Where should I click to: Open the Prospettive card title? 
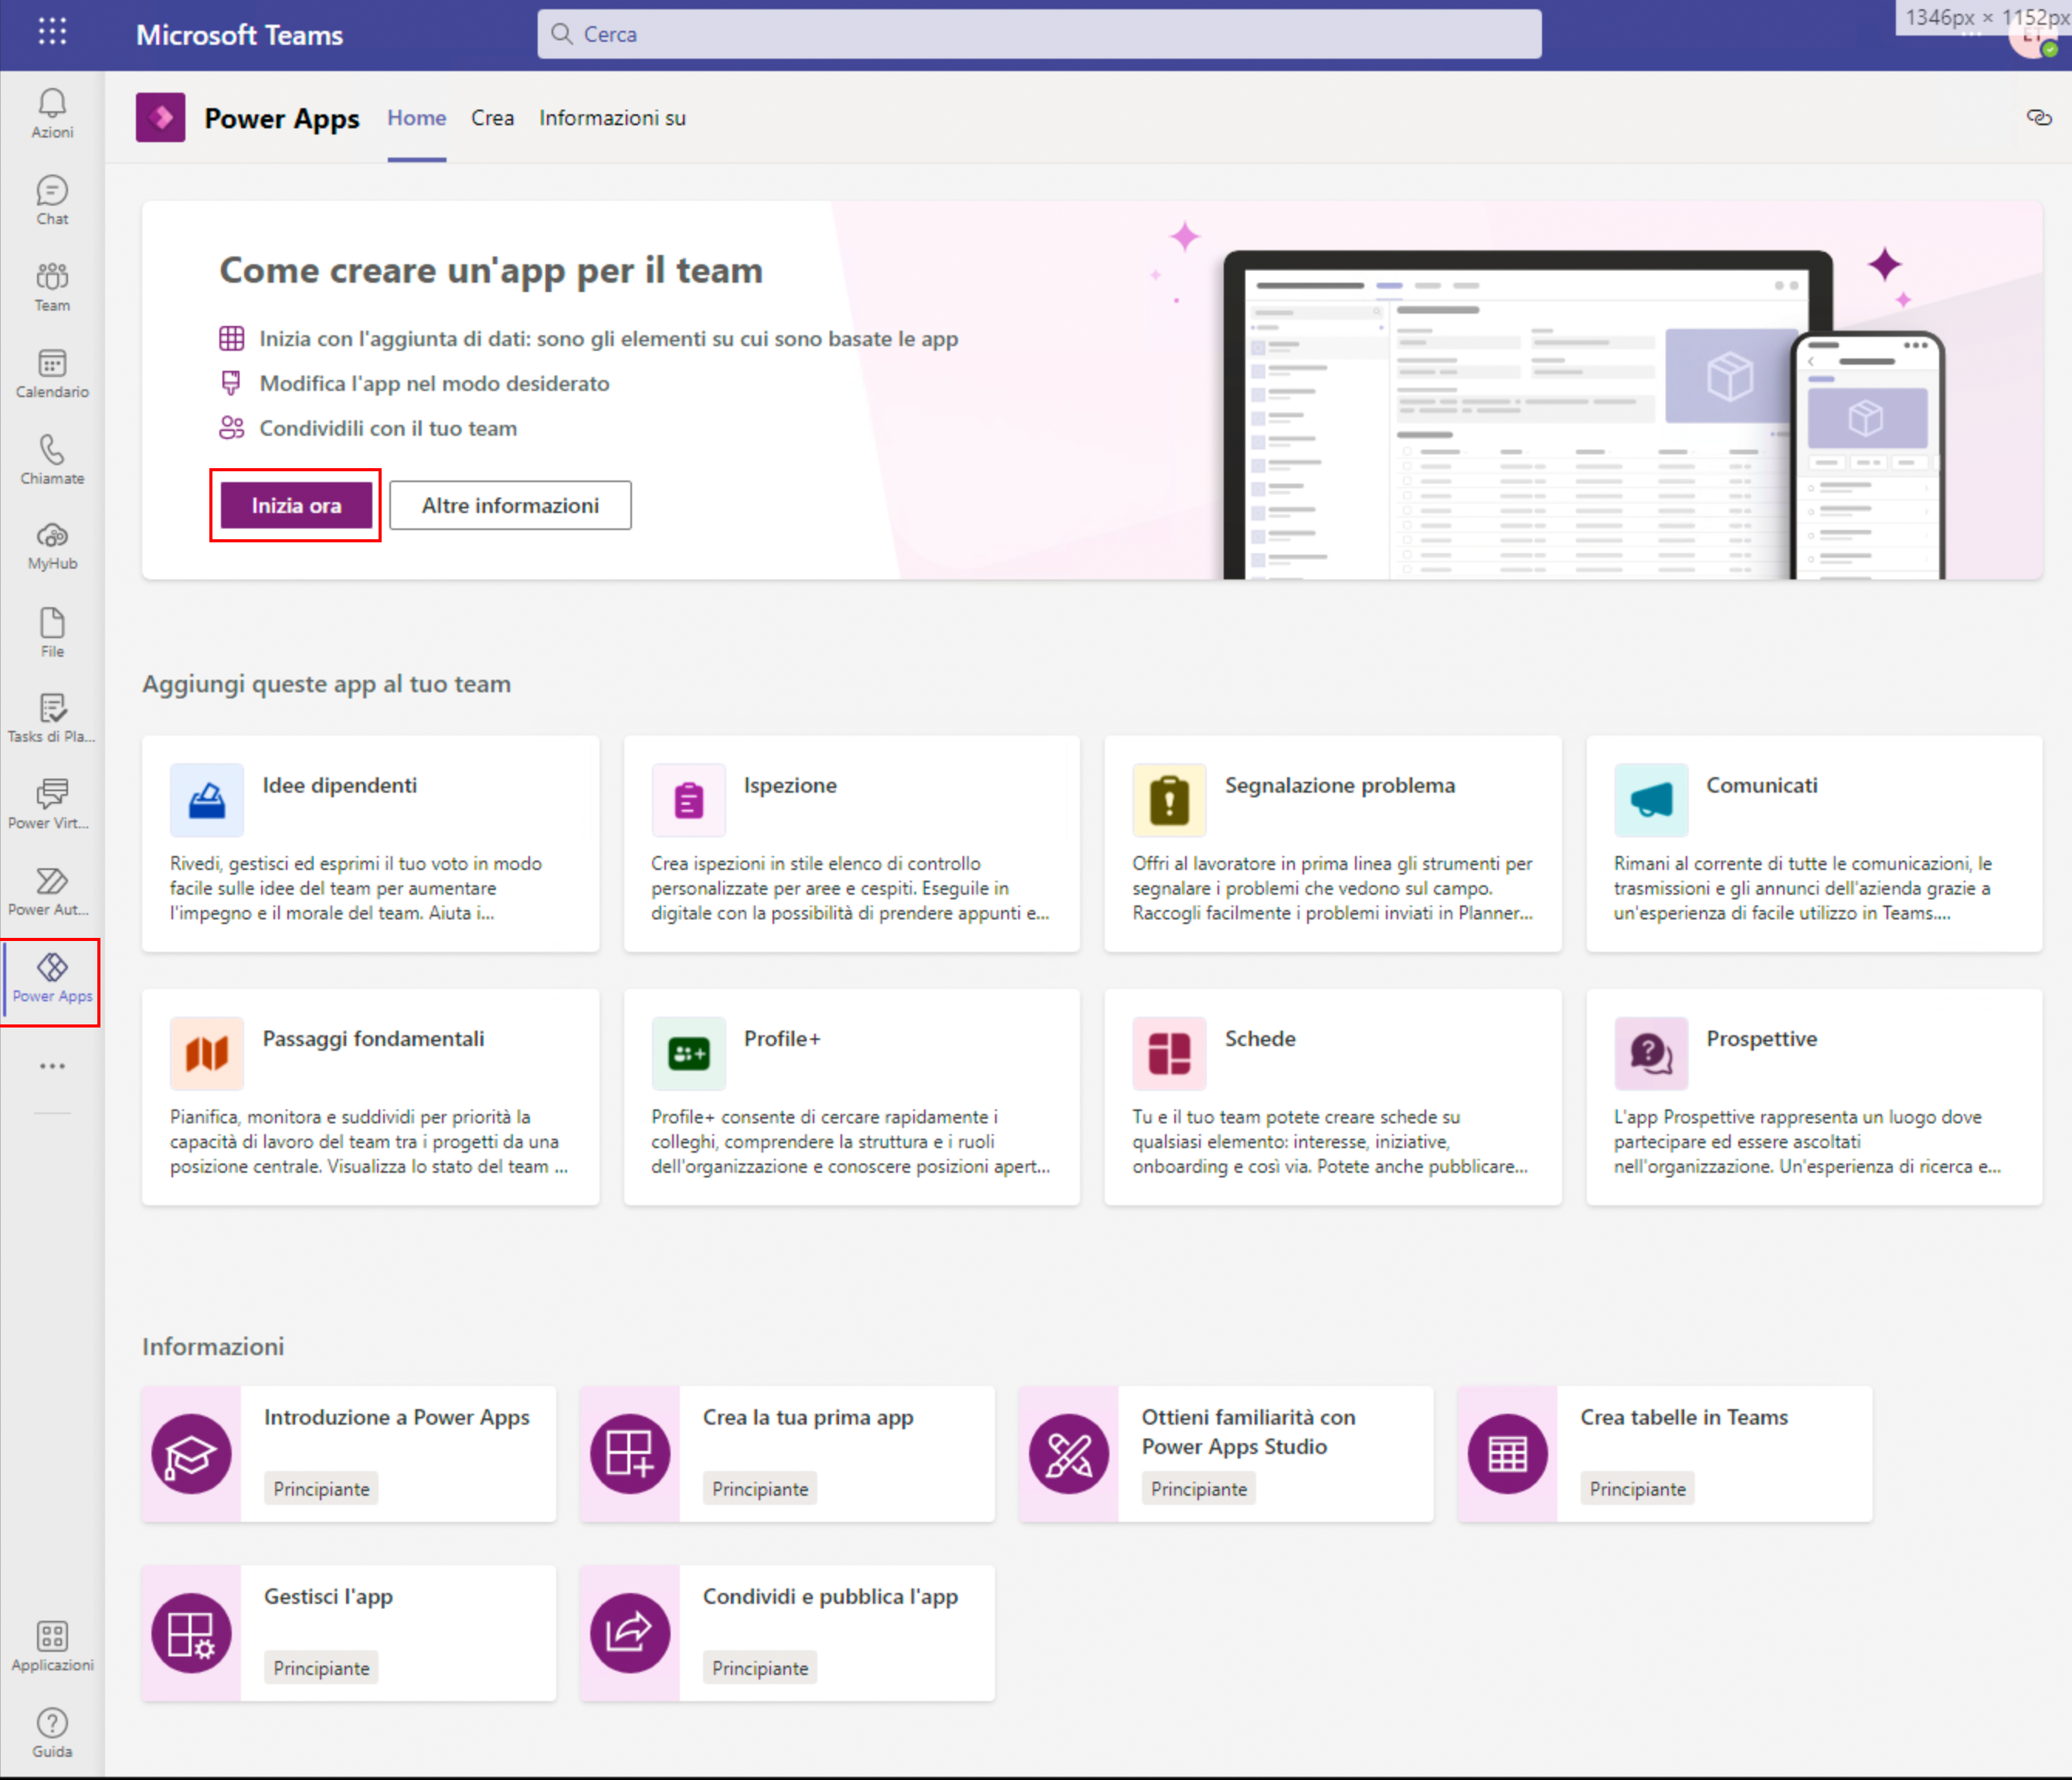click(x=1762, y=1039)
